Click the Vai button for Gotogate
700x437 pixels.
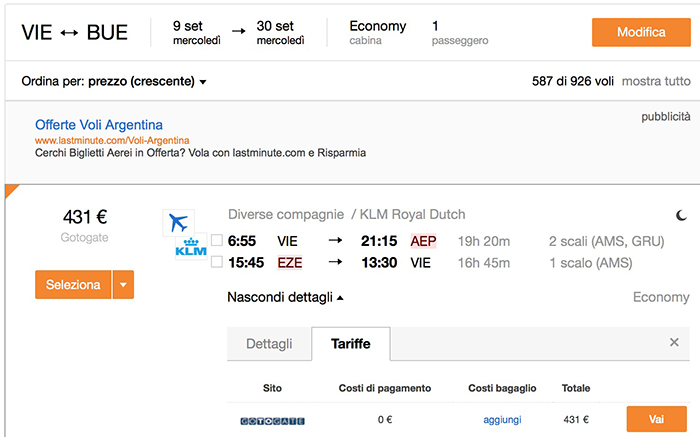657,419
